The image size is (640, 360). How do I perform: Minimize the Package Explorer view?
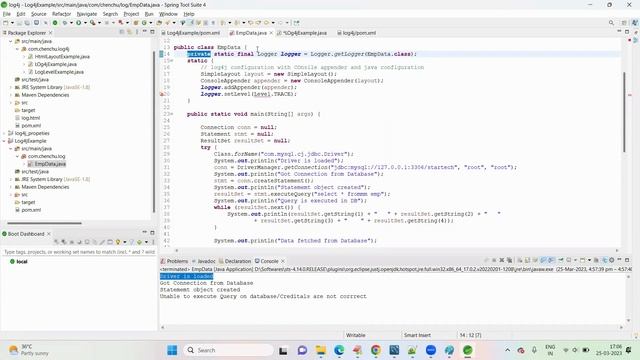point(144,31)
